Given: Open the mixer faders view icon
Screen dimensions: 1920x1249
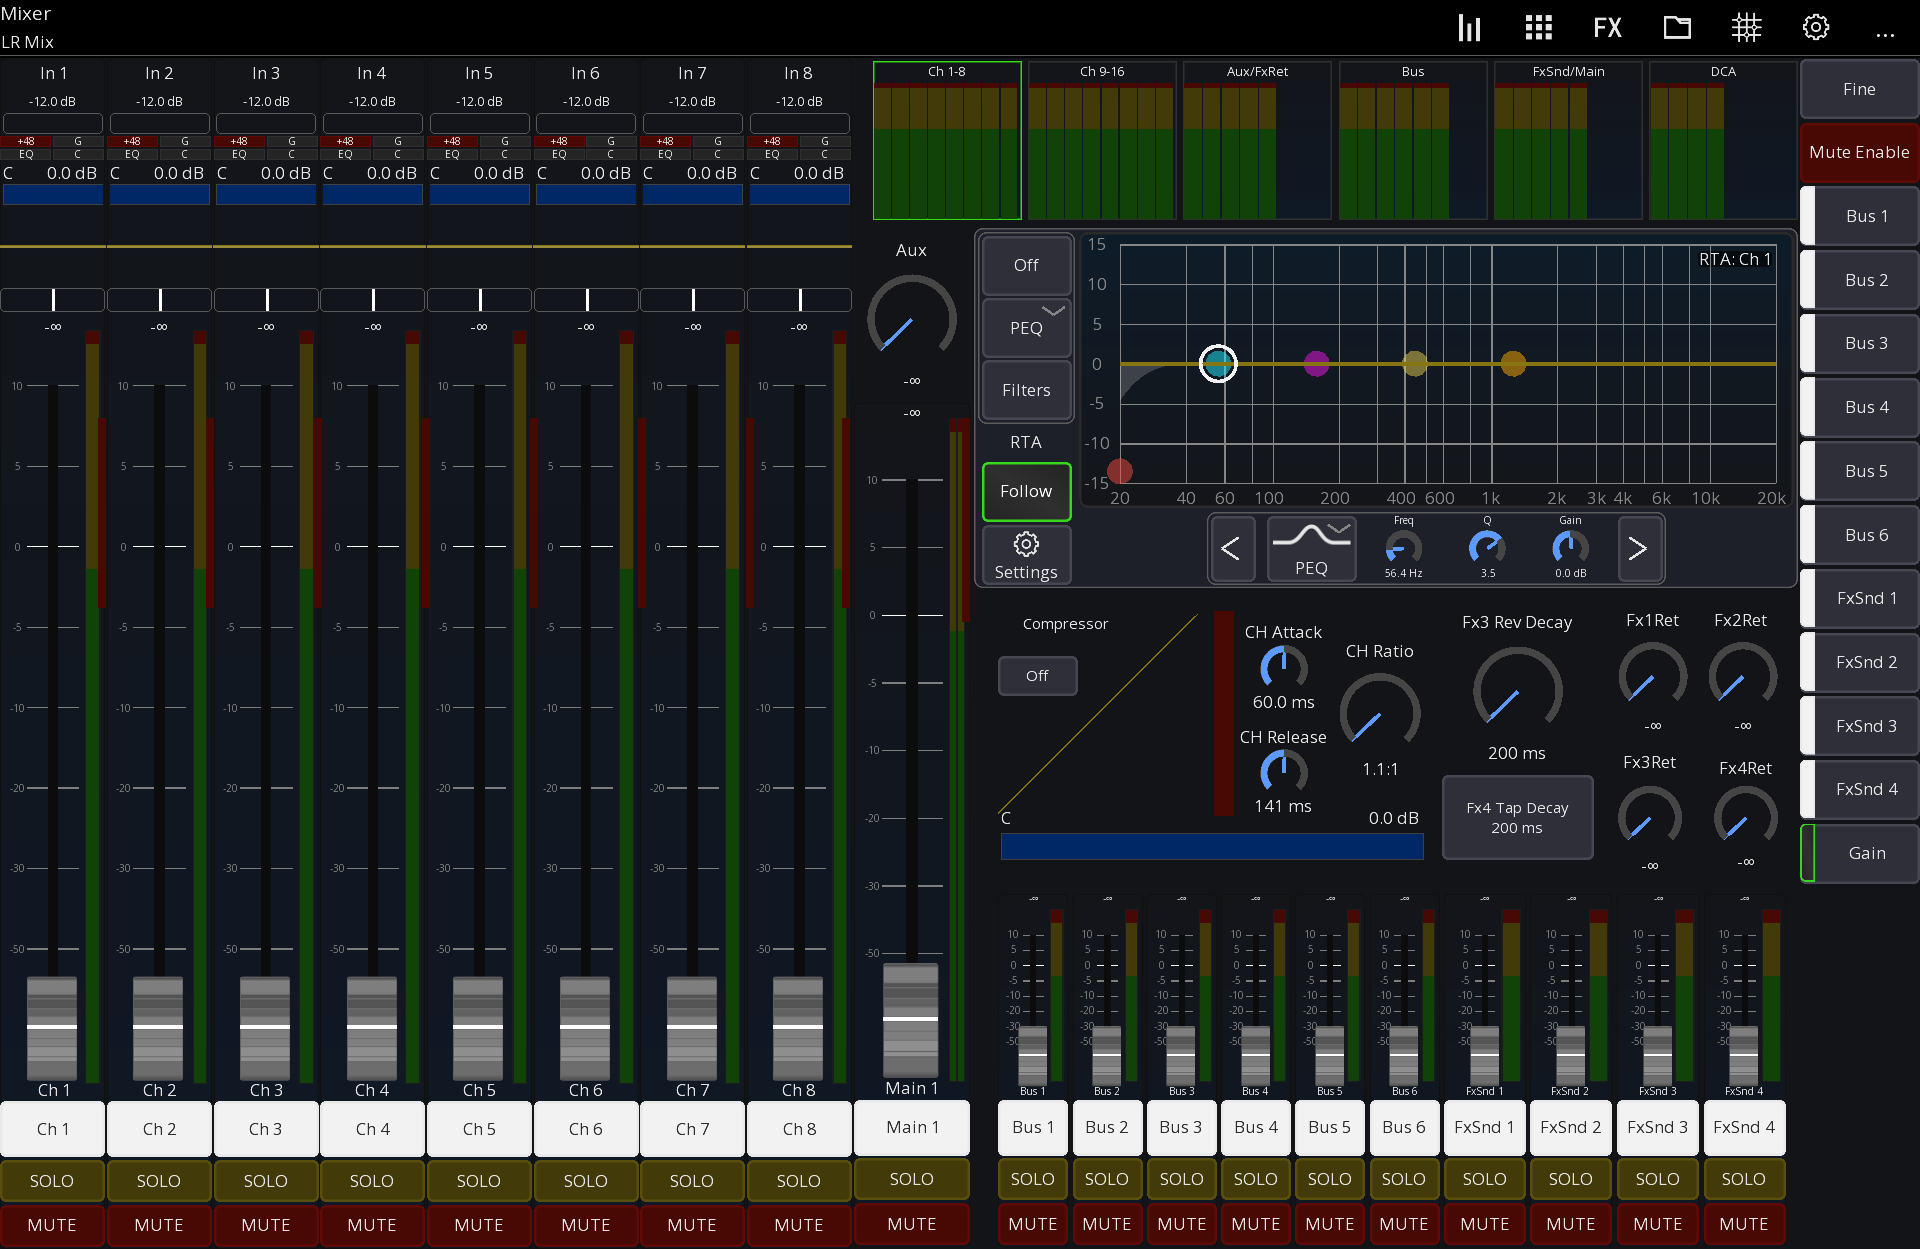Looking at the screenshot, I should click(1469, 27).
